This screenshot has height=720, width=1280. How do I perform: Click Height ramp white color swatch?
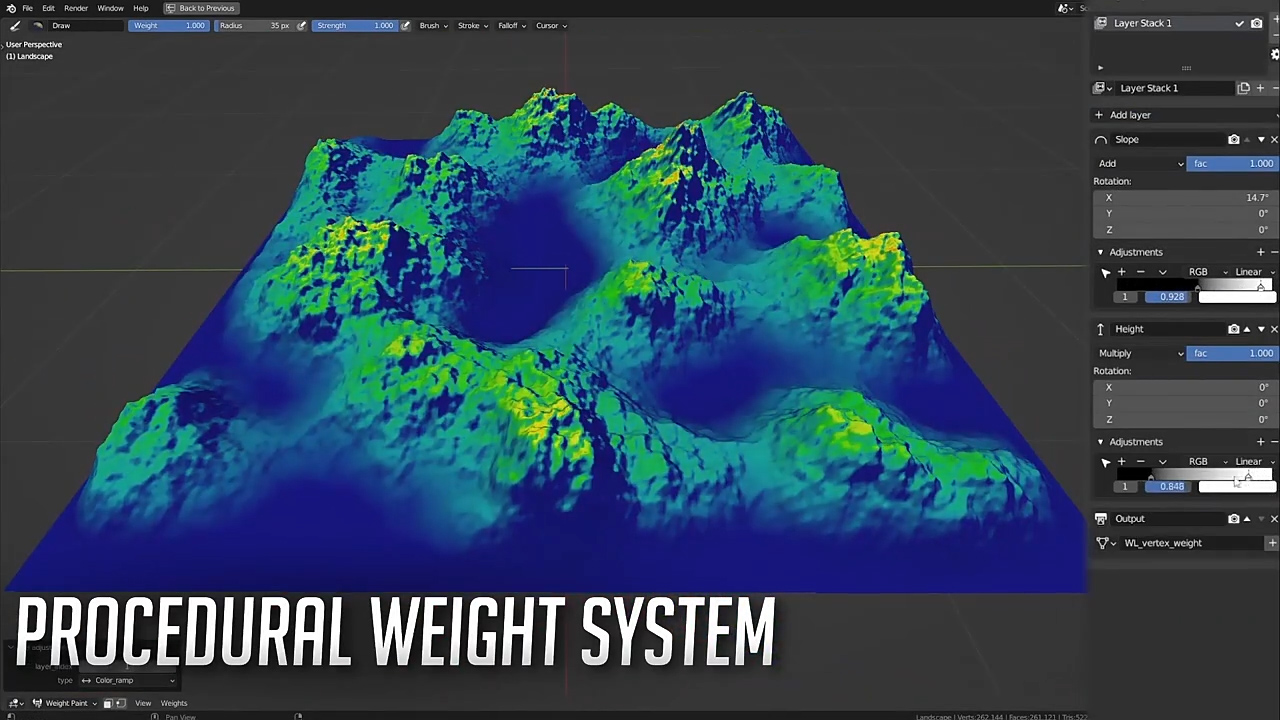[x=1237, y=486]
